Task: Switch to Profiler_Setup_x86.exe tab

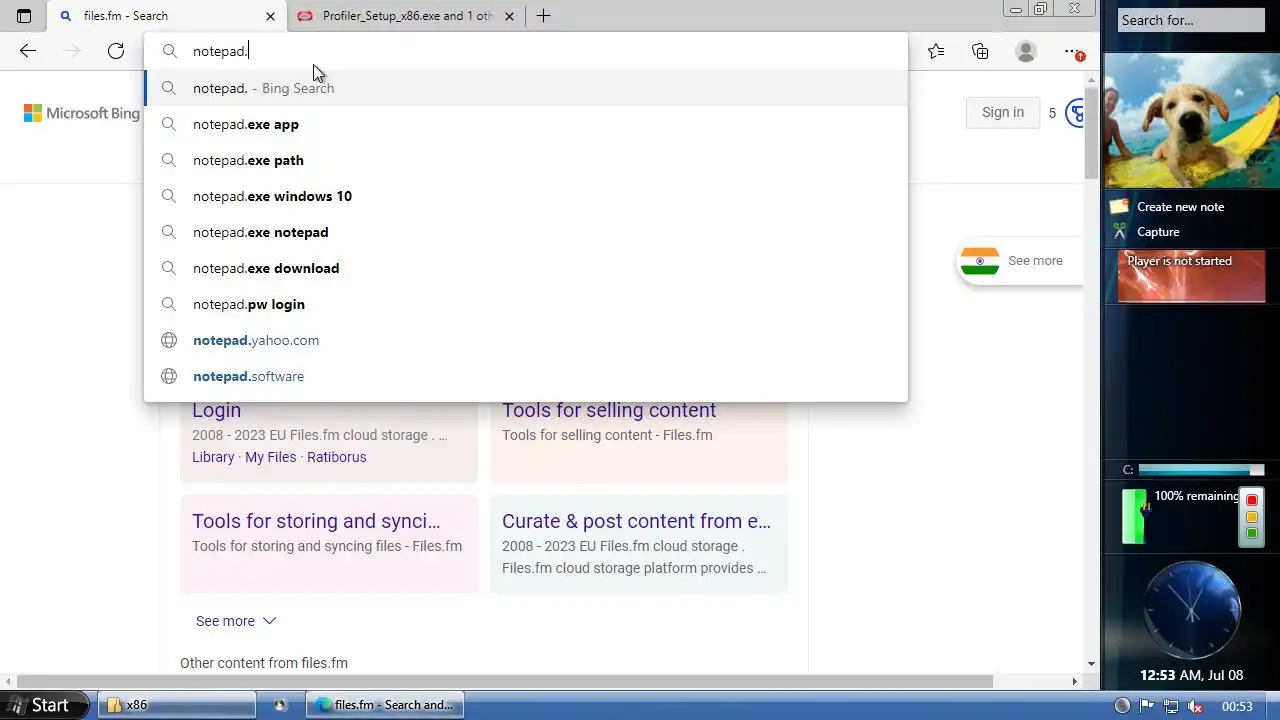Action: pos(407,16)
